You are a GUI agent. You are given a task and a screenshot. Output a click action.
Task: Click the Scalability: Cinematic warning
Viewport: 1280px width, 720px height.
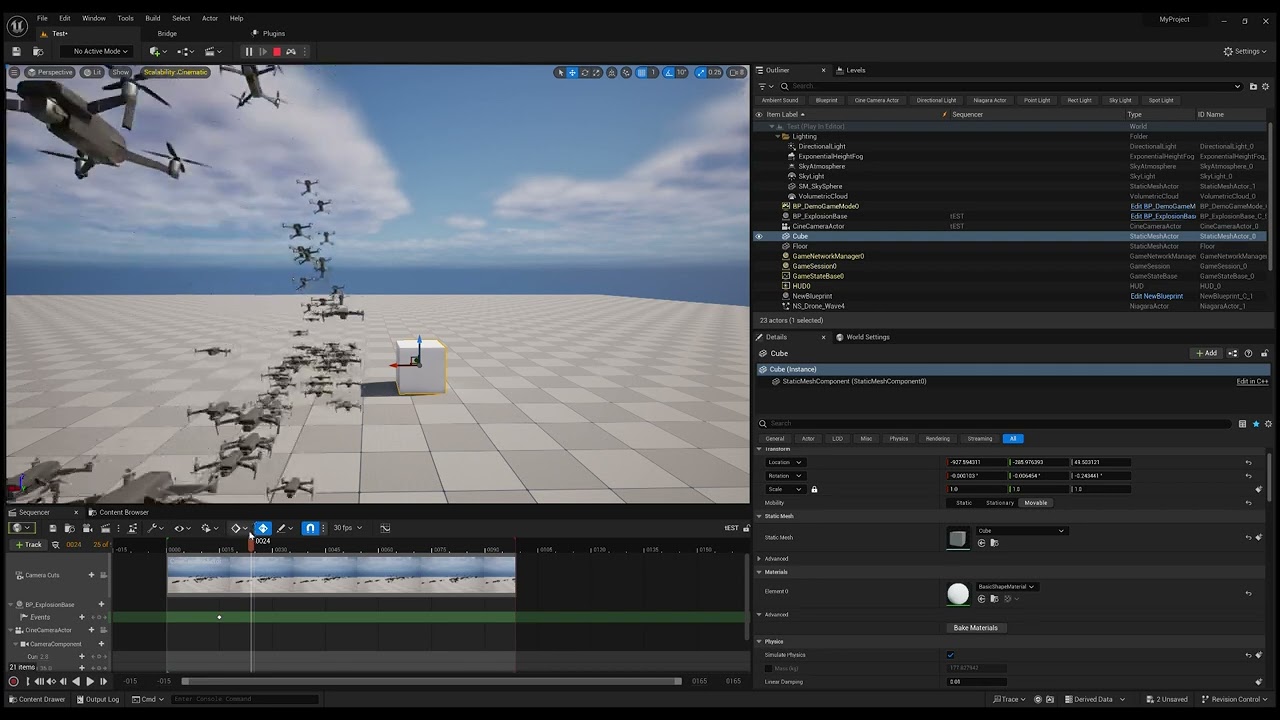coord(175,72)
